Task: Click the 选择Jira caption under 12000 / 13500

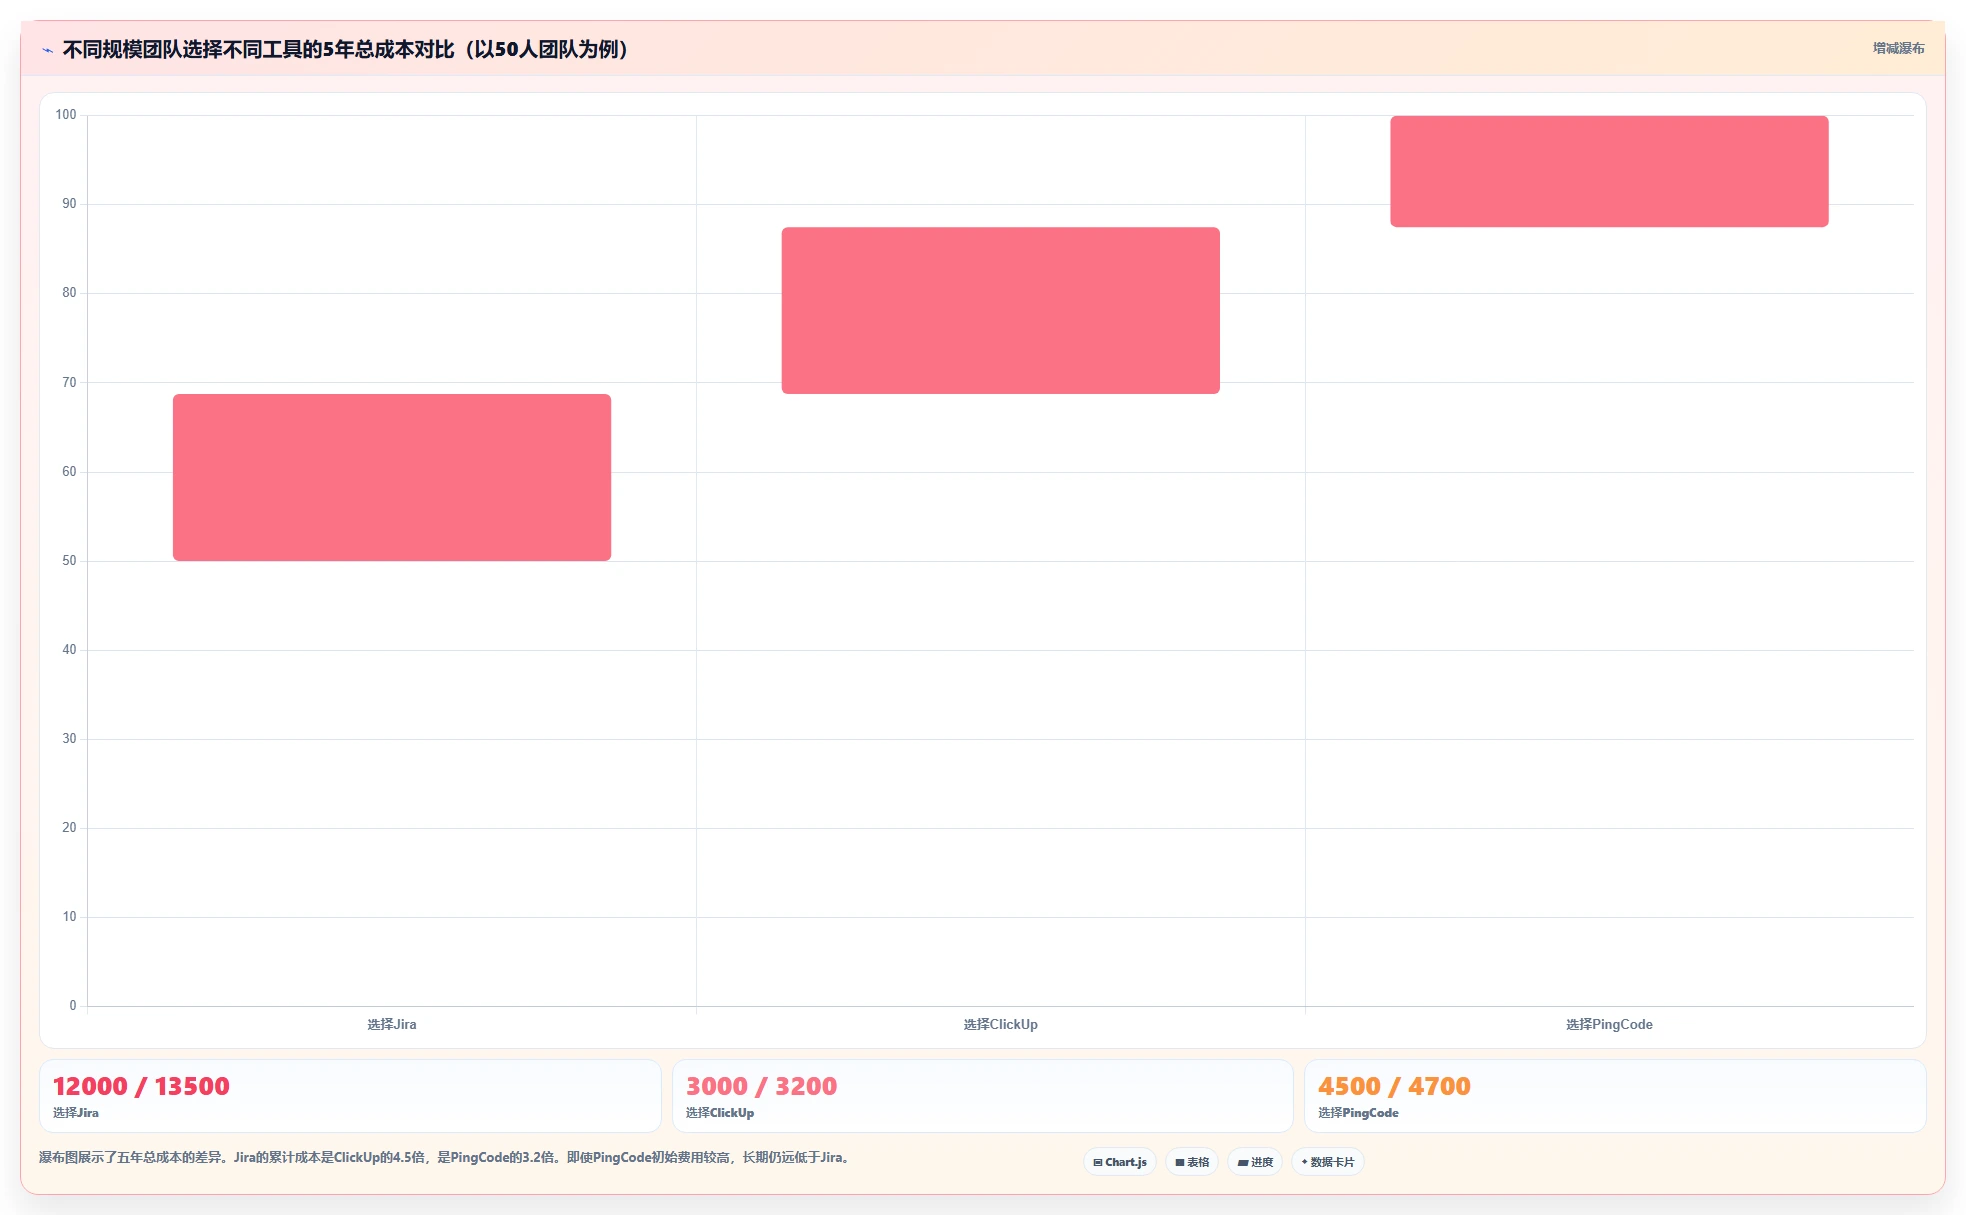Action: click(76, 1113)
